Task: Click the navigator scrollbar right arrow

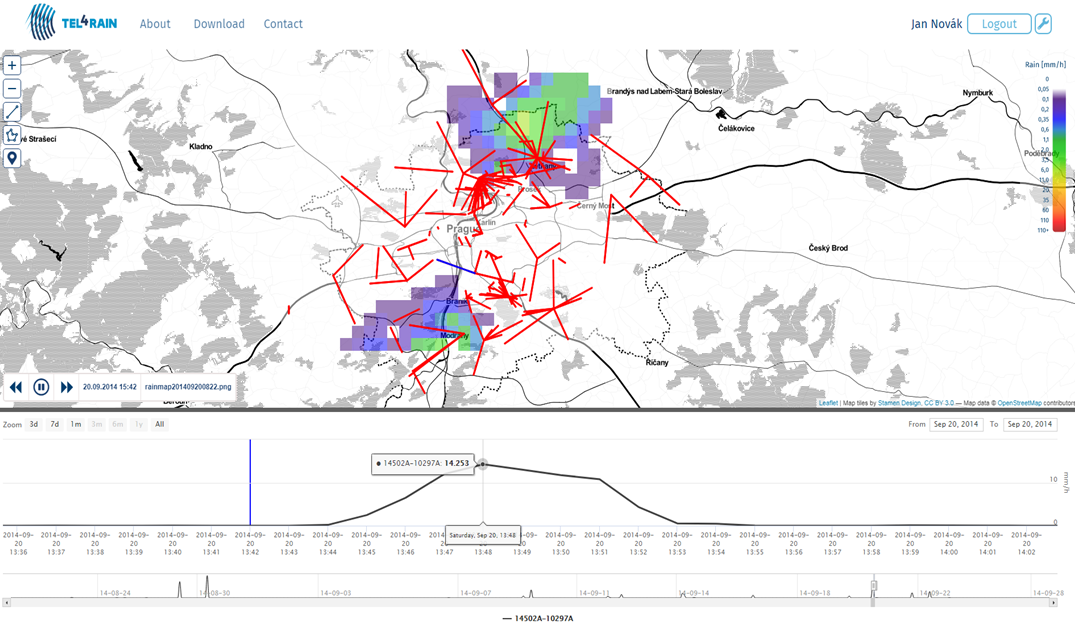Action: click(1054, 603)
